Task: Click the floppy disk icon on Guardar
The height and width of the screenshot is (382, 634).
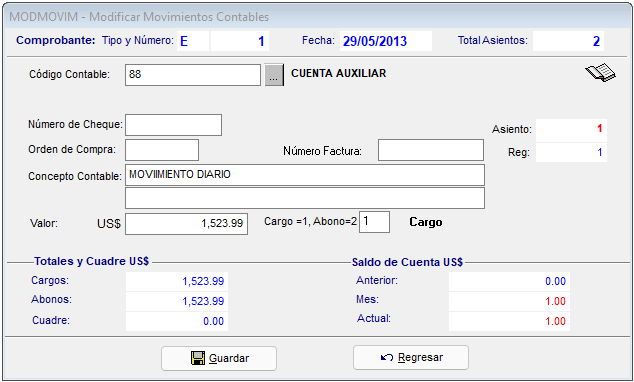Action: click(198, 358)
